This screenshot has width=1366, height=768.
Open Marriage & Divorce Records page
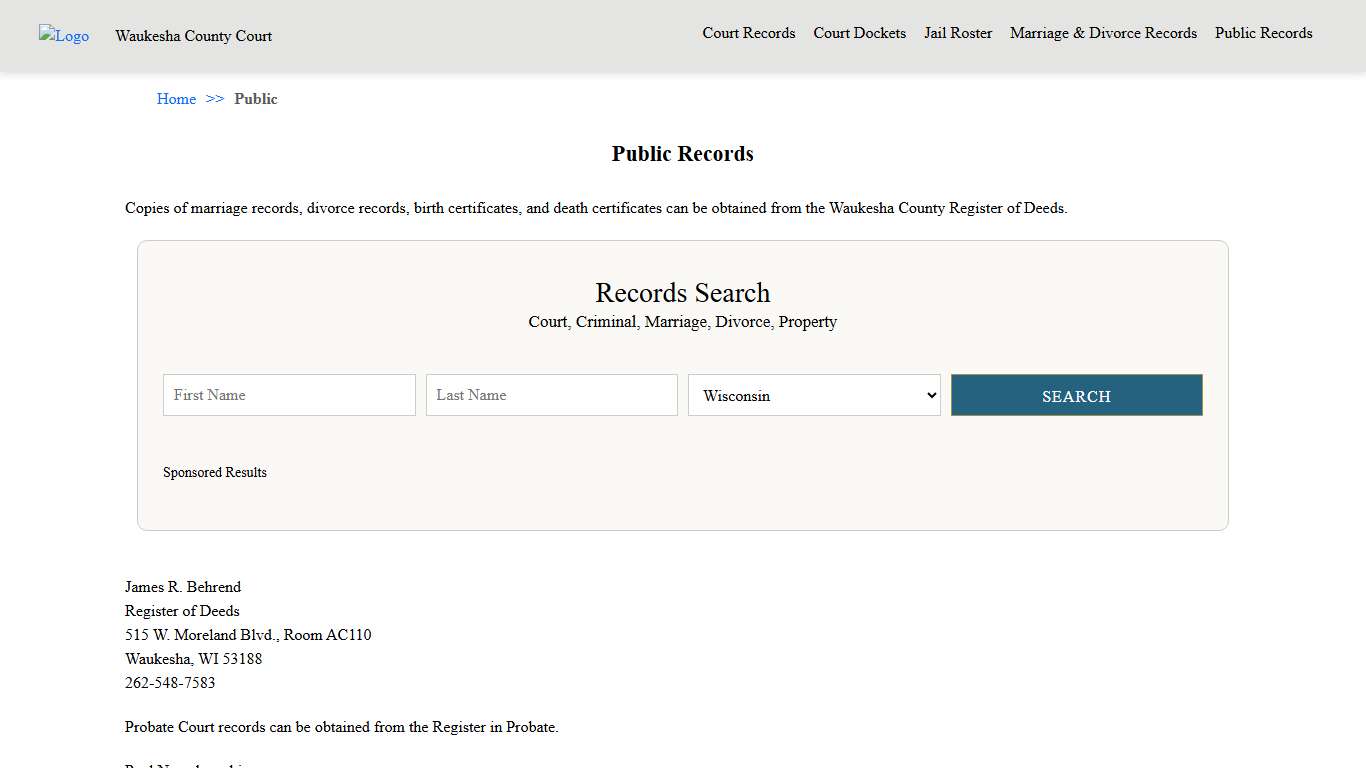coord(1103,33)
